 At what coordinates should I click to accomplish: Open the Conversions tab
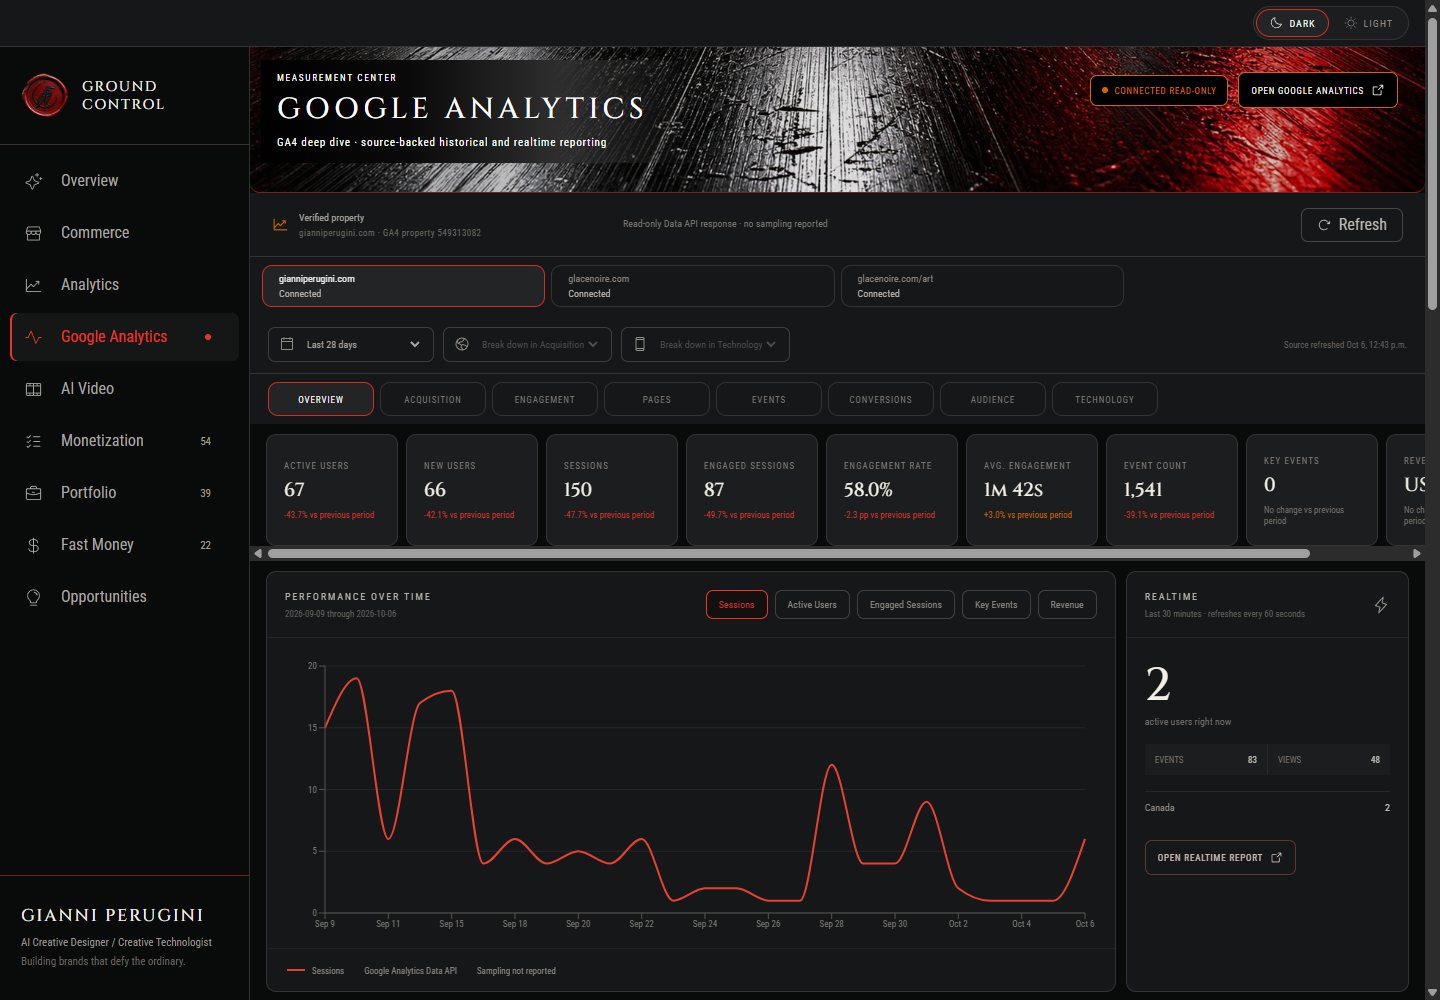pos(881,399)
